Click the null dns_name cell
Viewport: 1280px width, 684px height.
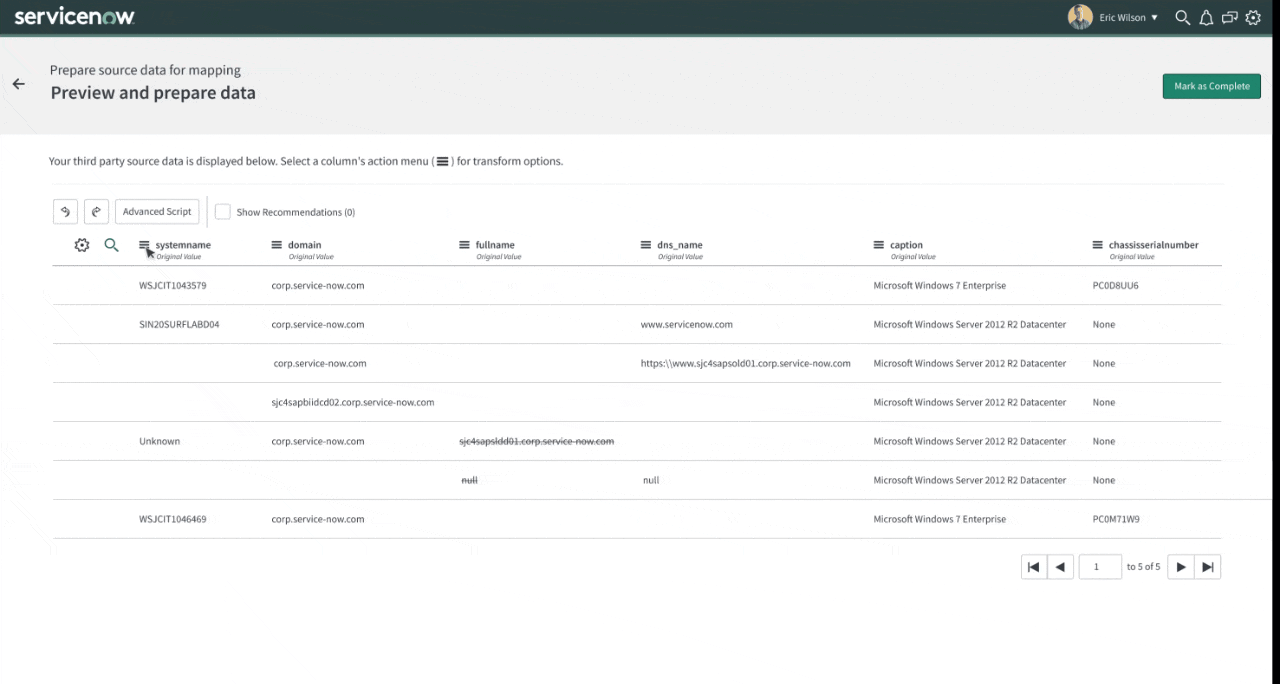pos(651,481)
